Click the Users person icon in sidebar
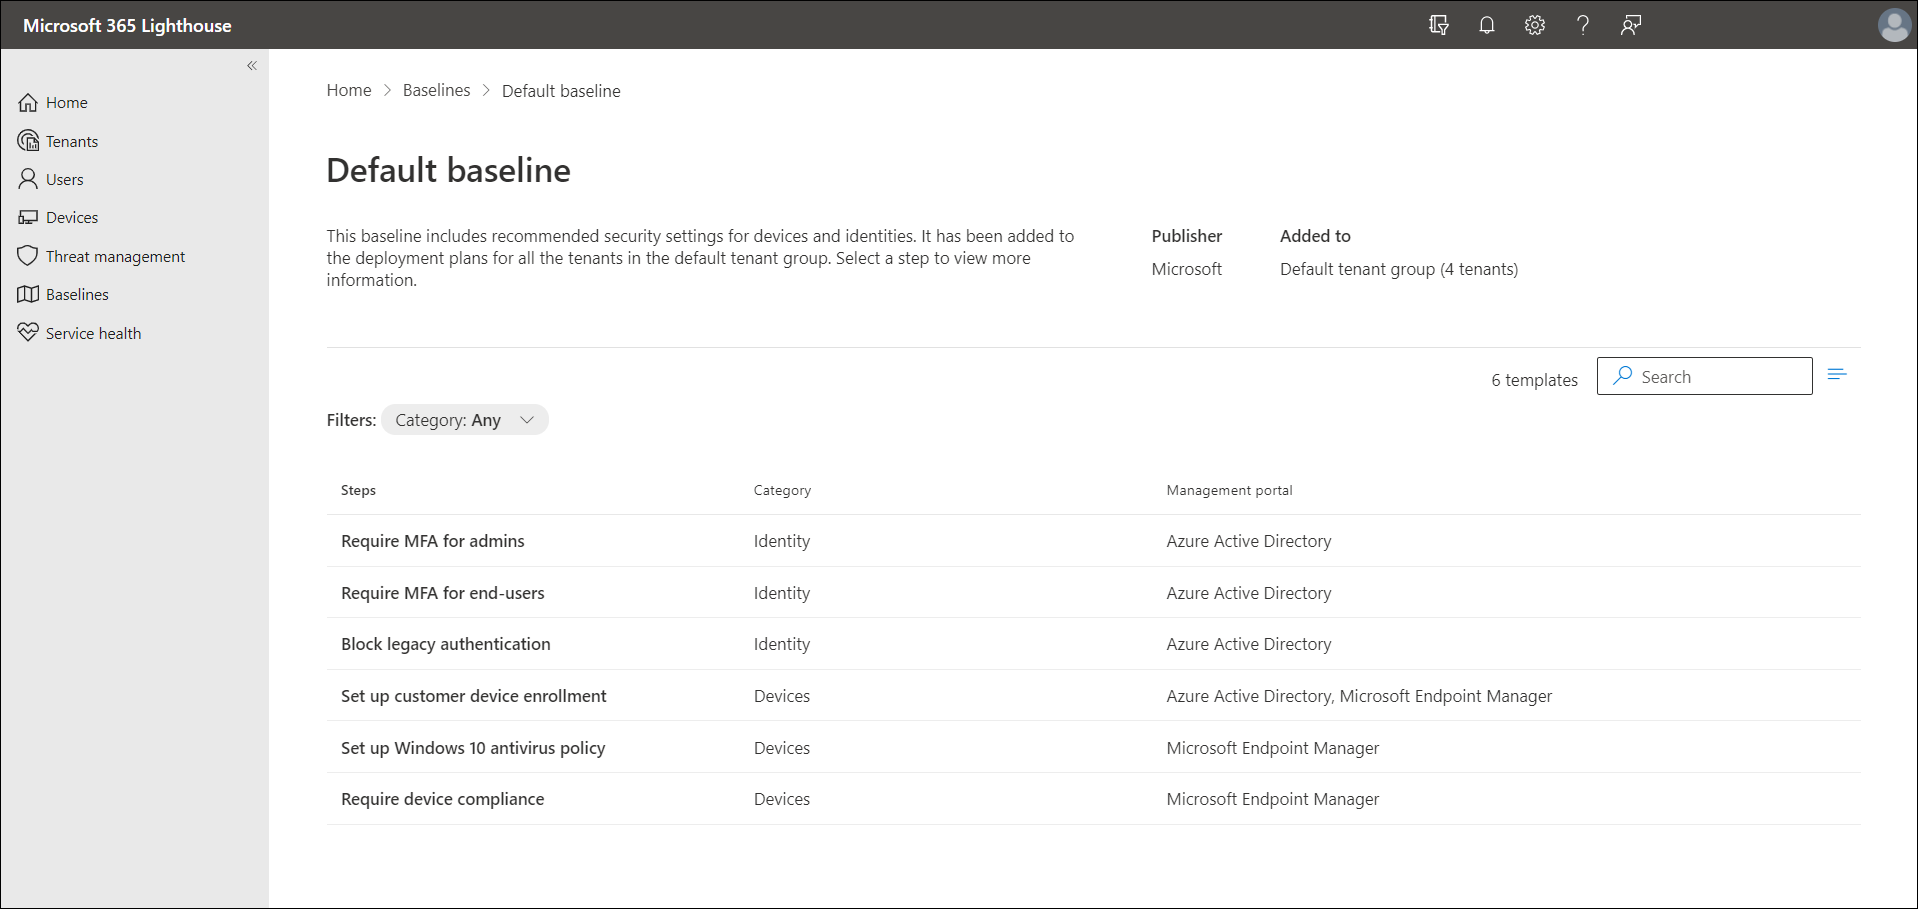Viewport: 1918px width, 909px height. (x=28, y=179)
